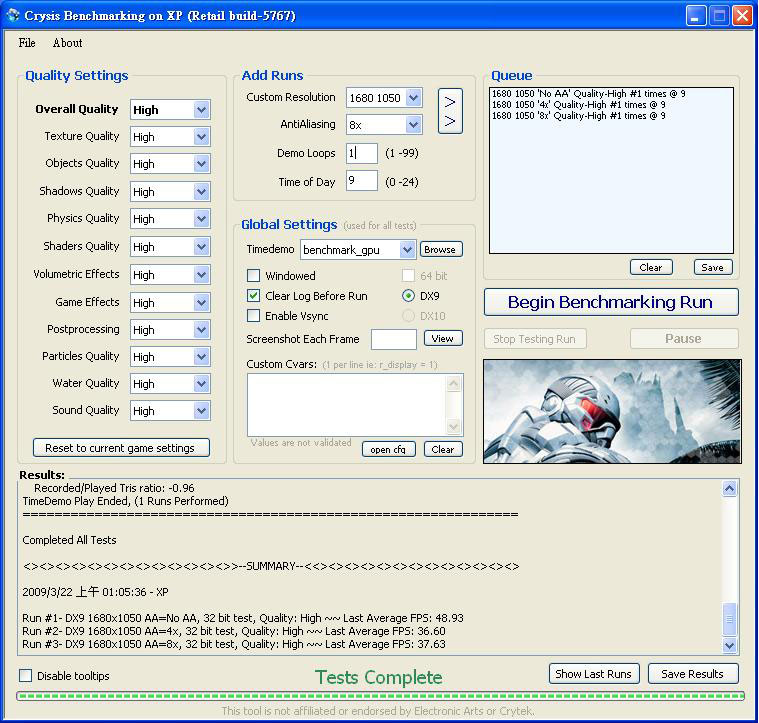Open the Particles Quality dropdown
This screenshot has height=723, width=759.
pos(201,357)
